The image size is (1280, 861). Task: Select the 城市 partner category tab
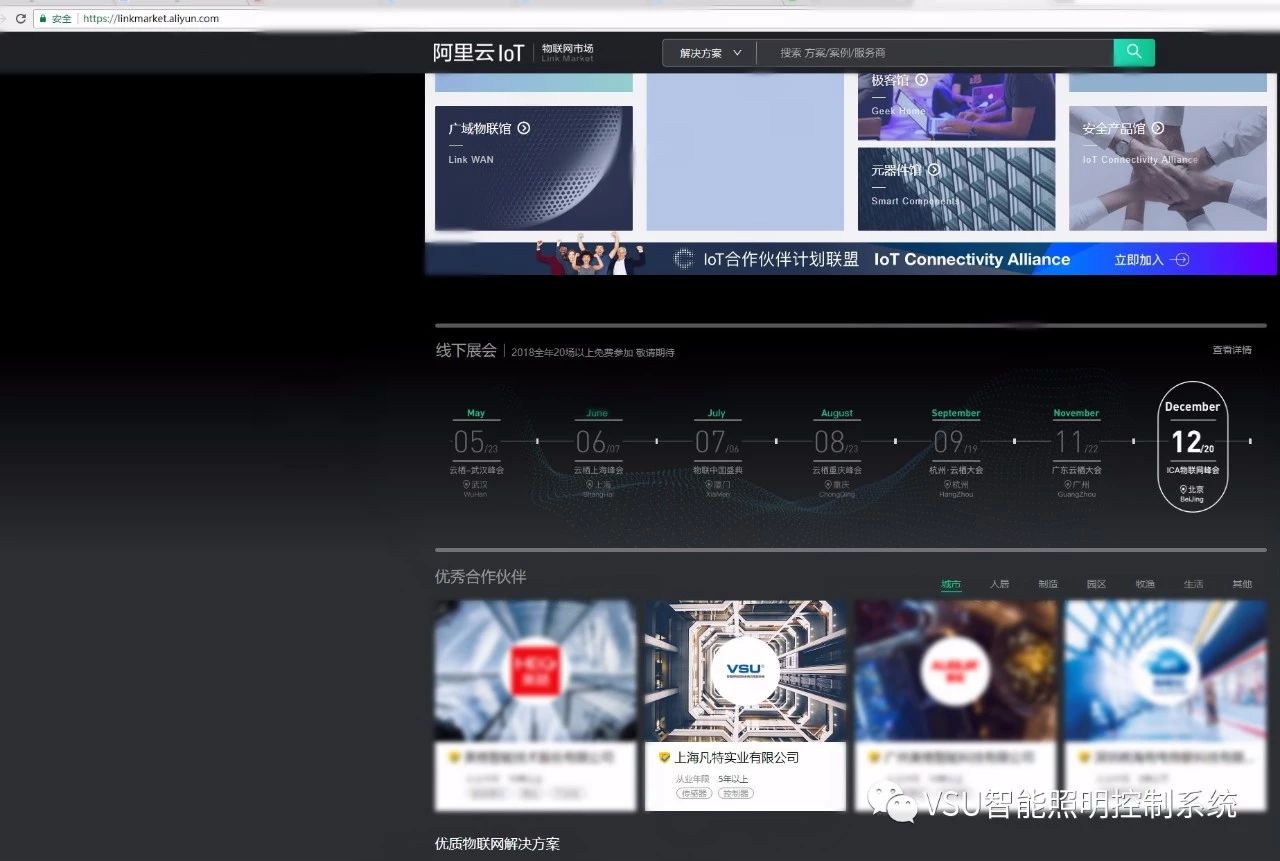coord(951,584)
